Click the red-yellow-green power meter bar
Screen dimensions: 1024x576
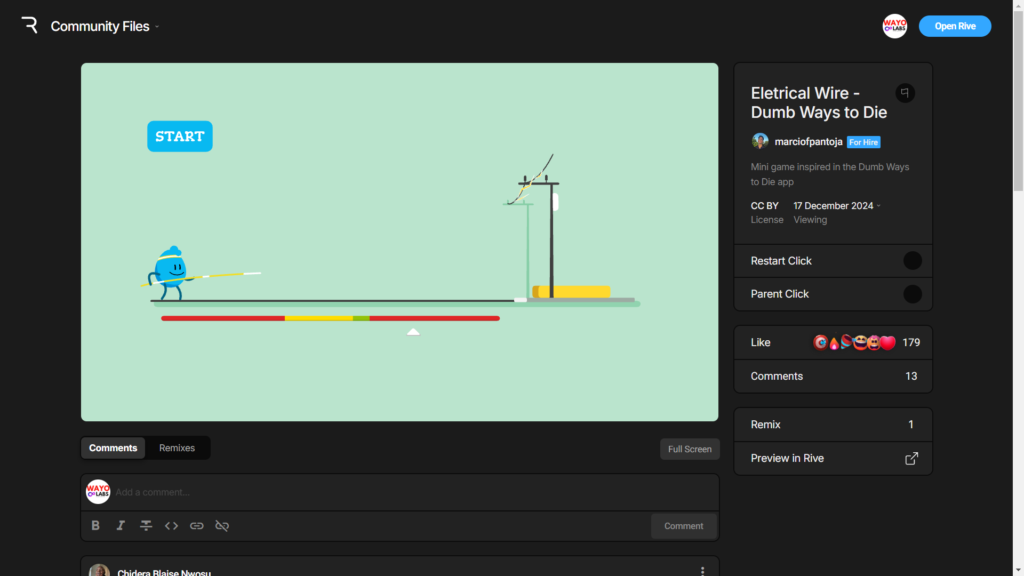point(330,318)
